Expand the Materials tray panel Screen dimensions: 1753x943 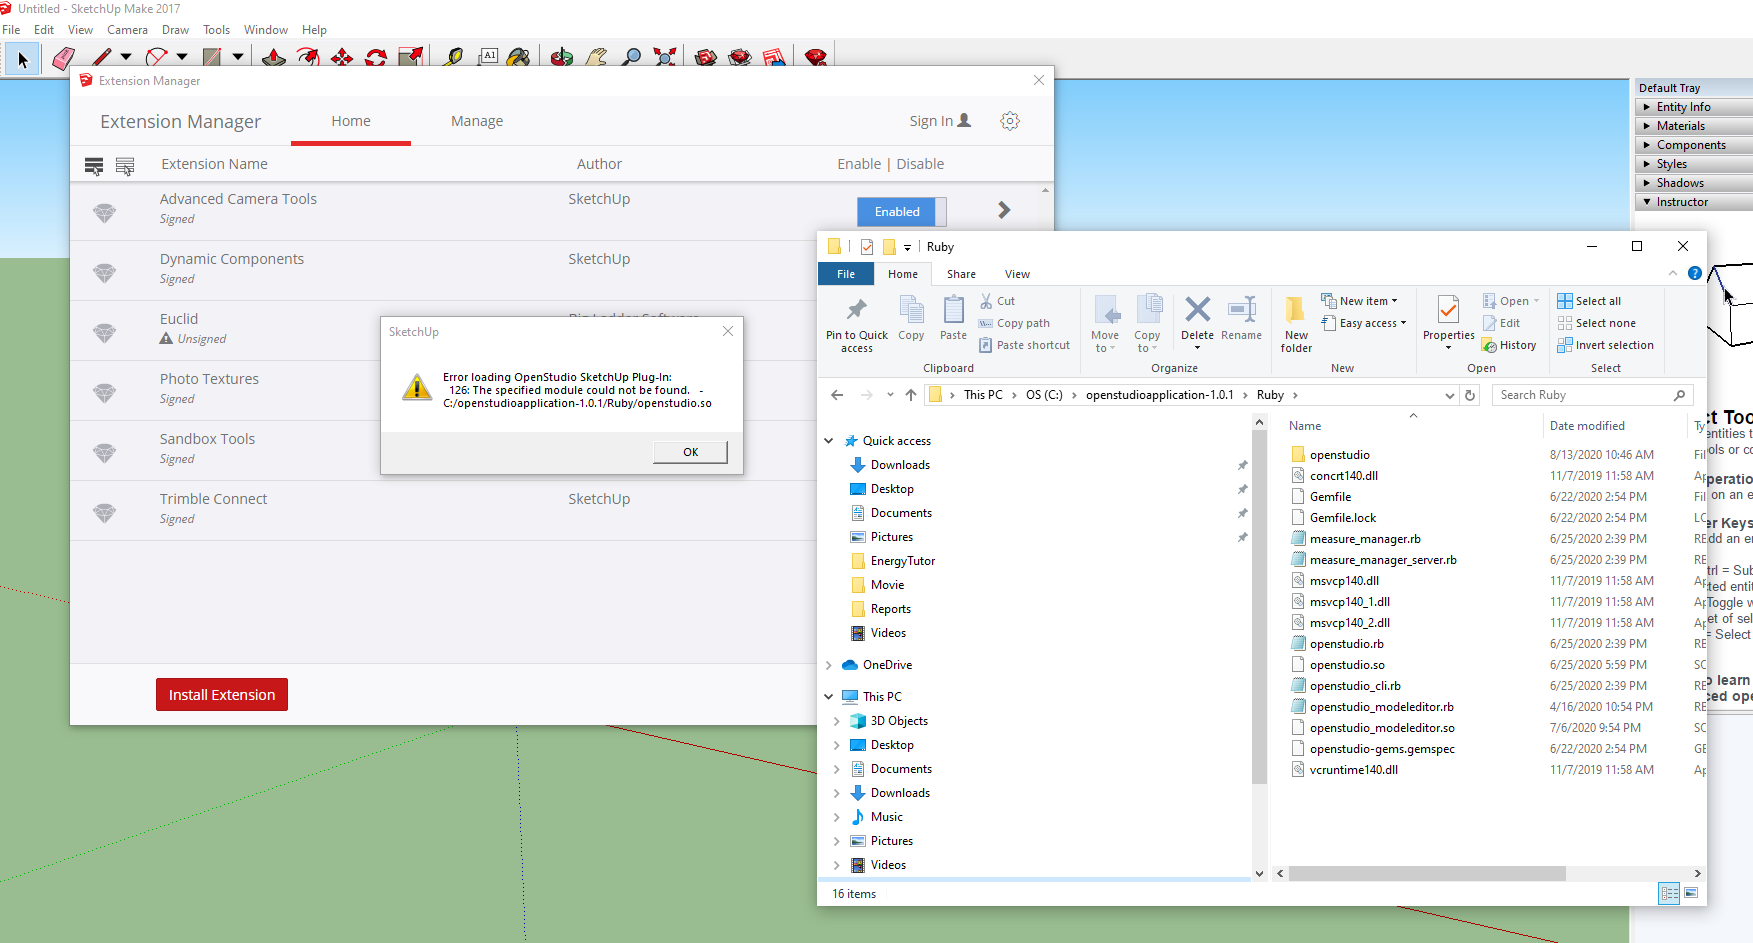coord(1693,126)
